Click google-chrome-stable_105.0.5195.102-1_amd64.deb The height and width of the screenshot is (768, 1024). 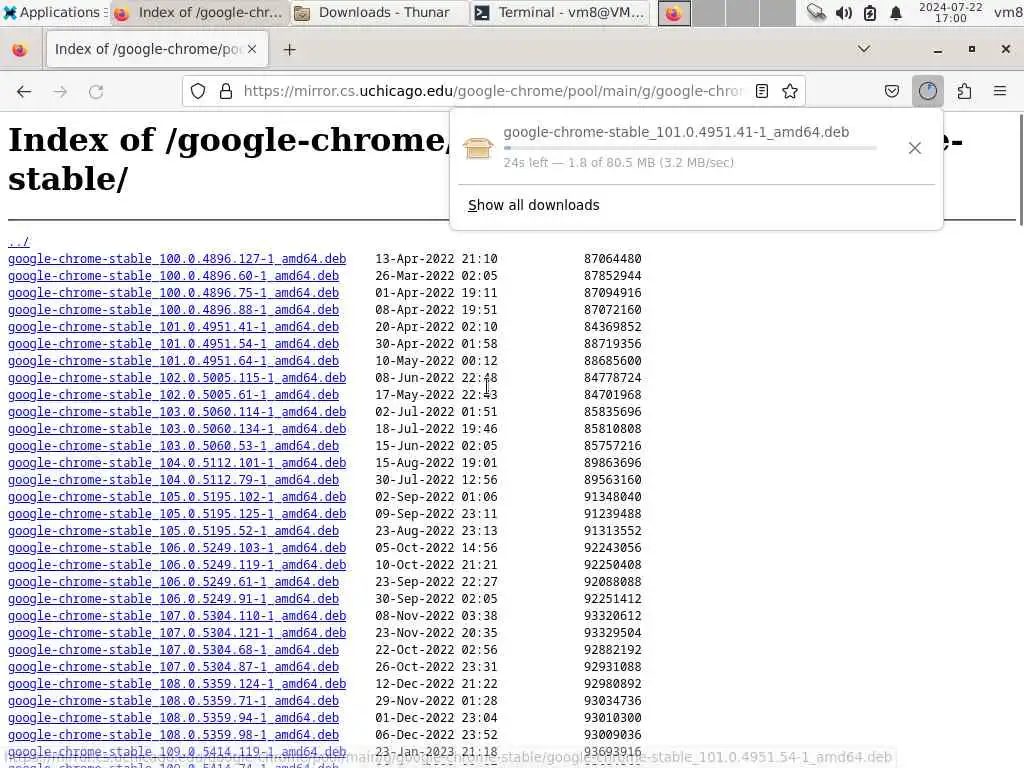click(177, 496)
